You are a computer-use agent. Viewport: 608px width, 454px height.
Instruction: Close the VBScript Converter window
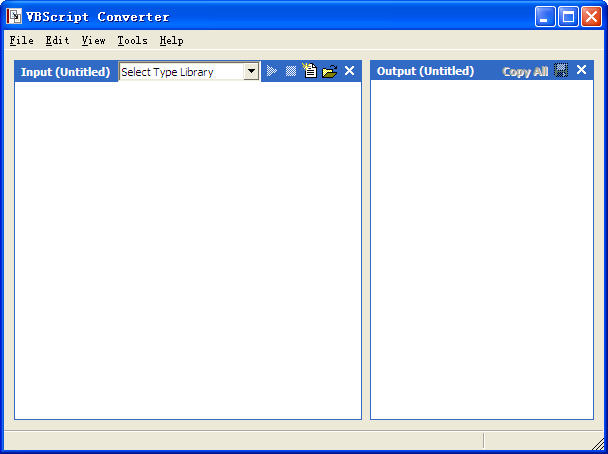coord(591,17)
